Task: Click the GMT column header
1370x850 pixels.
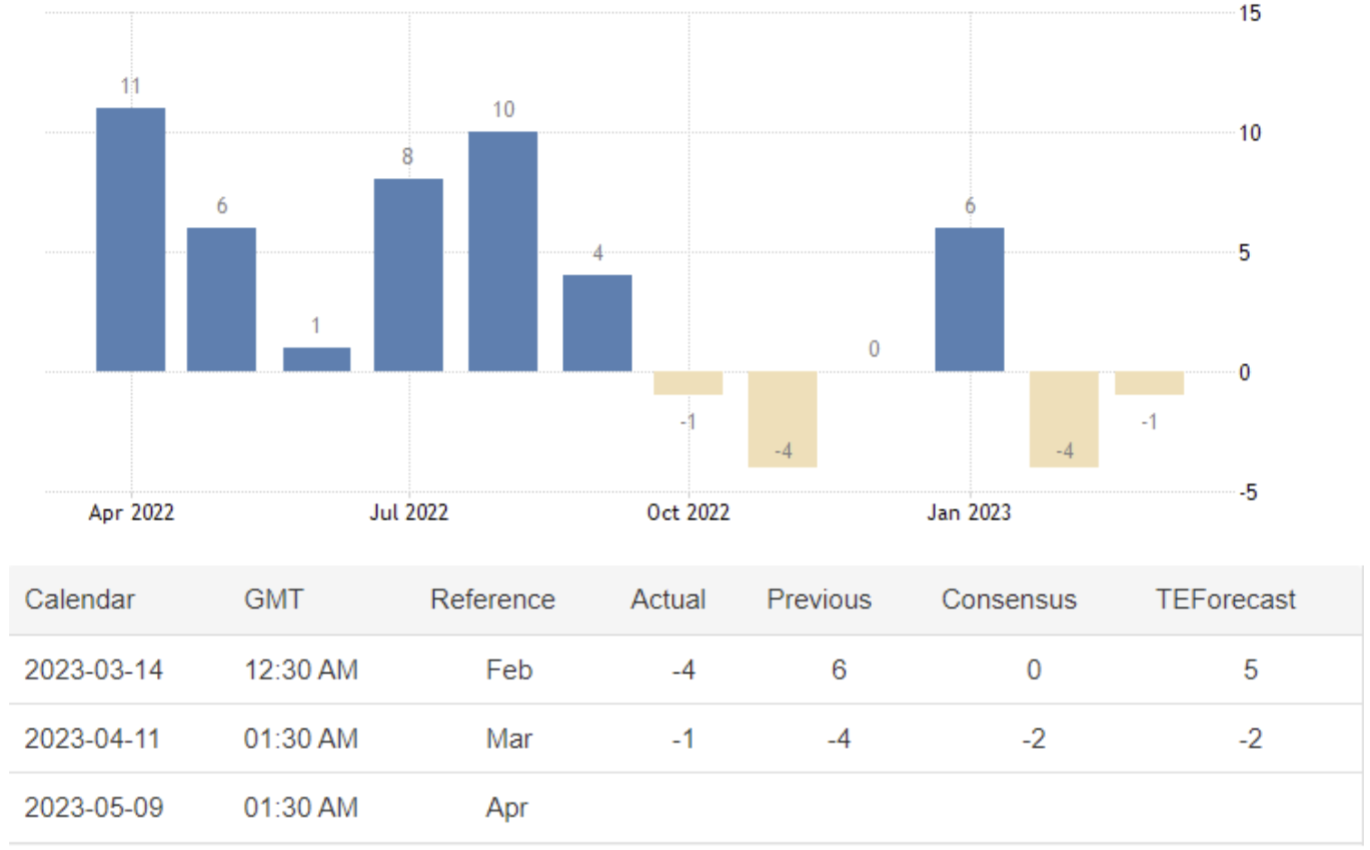Action: pos(273,600)
